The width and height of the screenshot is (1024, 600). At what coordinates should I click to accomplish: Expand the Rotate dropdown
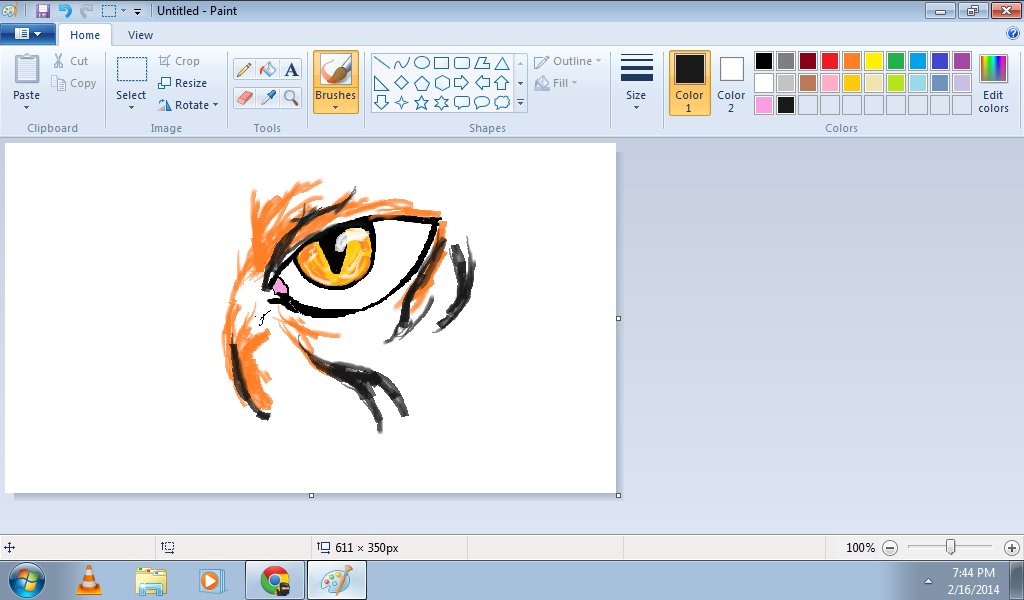(x=216, y=104)
